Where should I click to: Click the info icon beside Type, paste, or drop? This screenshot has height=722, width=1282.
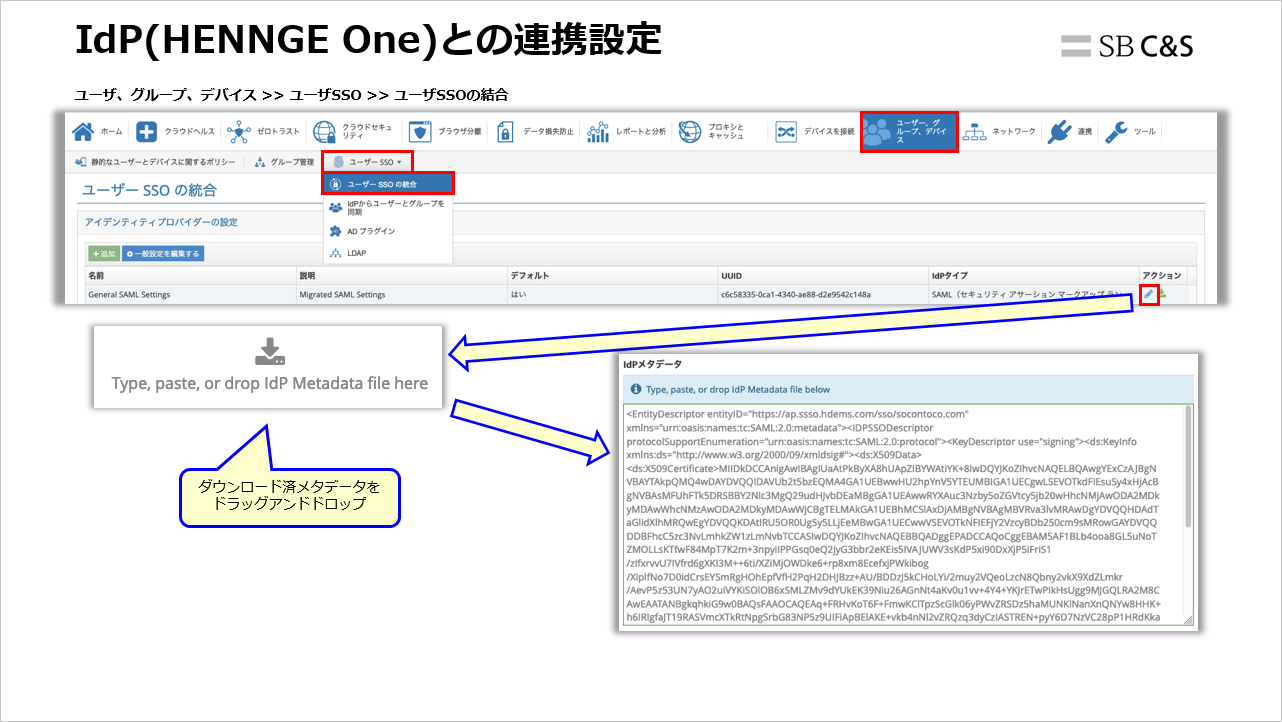point(636,389)
